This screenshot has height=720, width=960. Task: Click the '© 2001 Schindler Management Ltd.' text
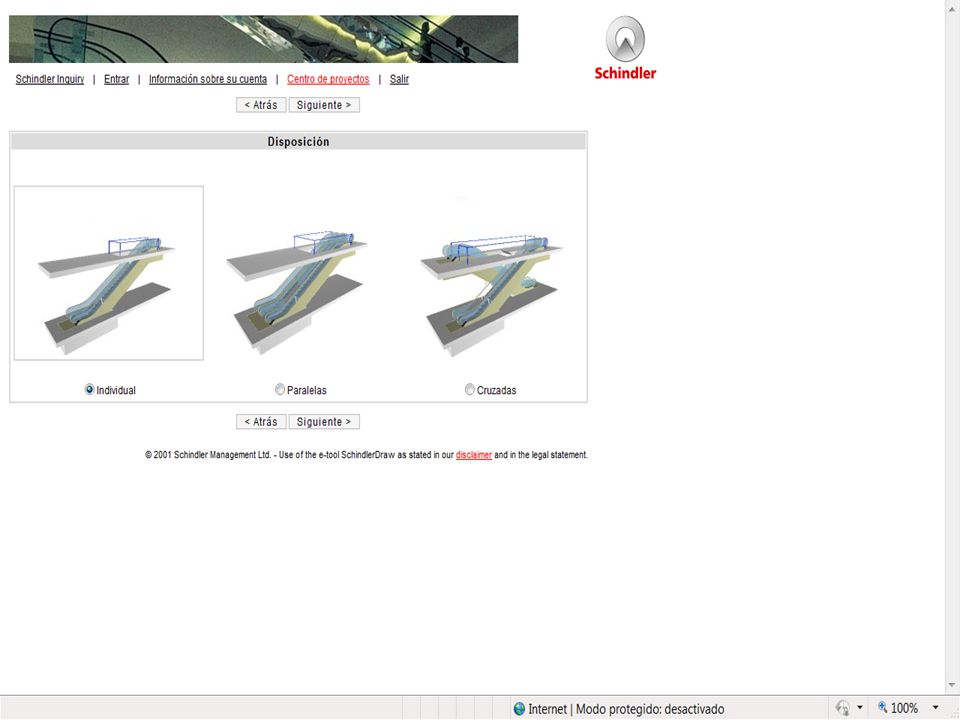click(208, 455)
